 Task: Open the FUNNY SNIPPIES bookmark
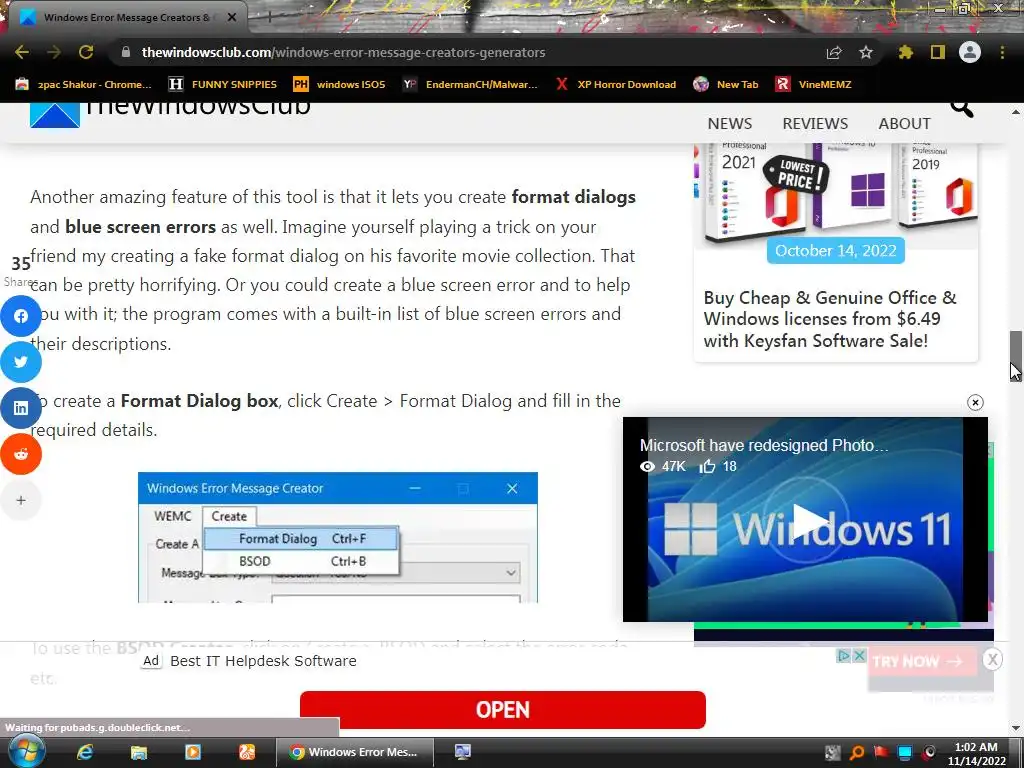tap(223, 84)
